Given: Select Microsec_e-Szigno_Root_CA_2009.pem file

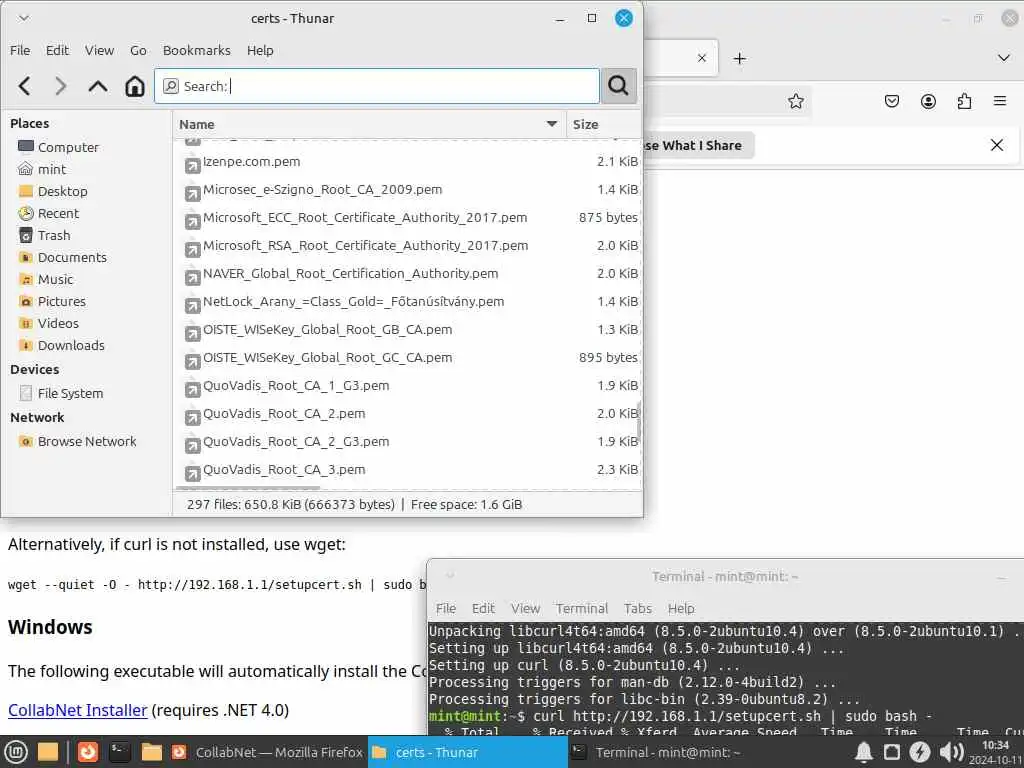Looking at the screenshot, I should pyautogui.click(x=322, y=190).
